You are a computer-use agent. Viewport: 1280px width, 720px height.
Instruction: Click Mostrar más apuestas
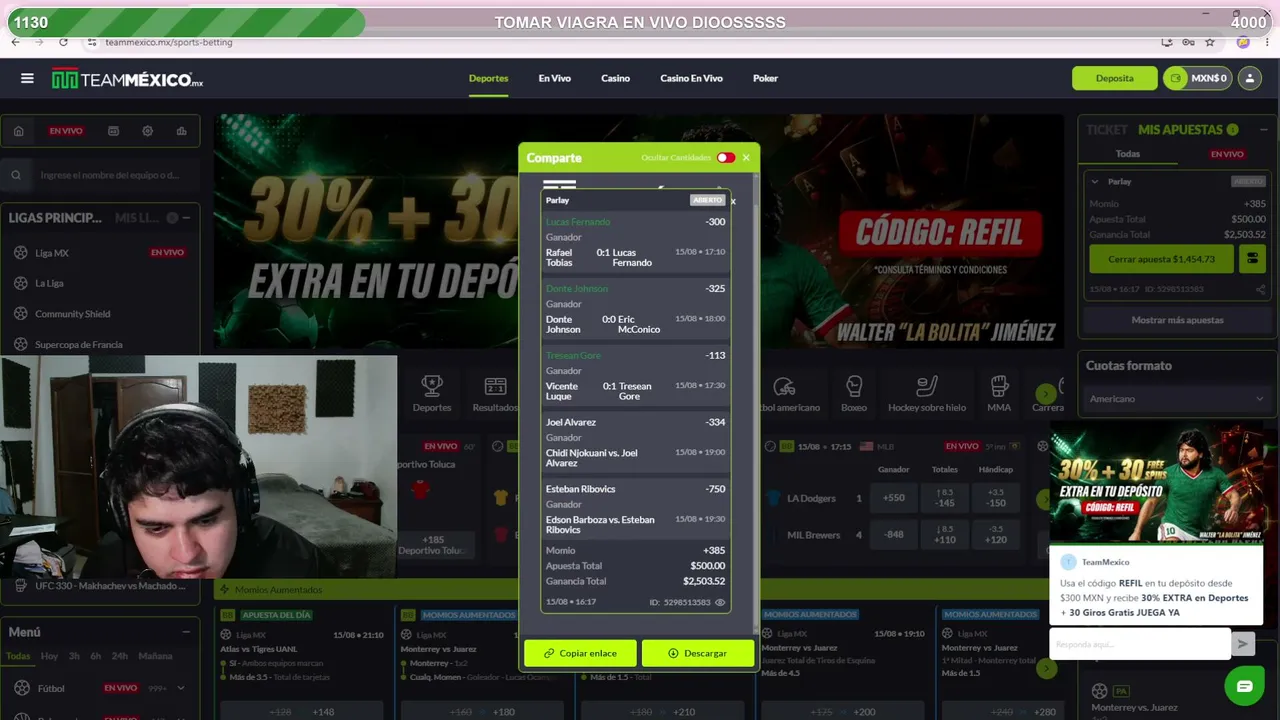tap(1177, 320)
